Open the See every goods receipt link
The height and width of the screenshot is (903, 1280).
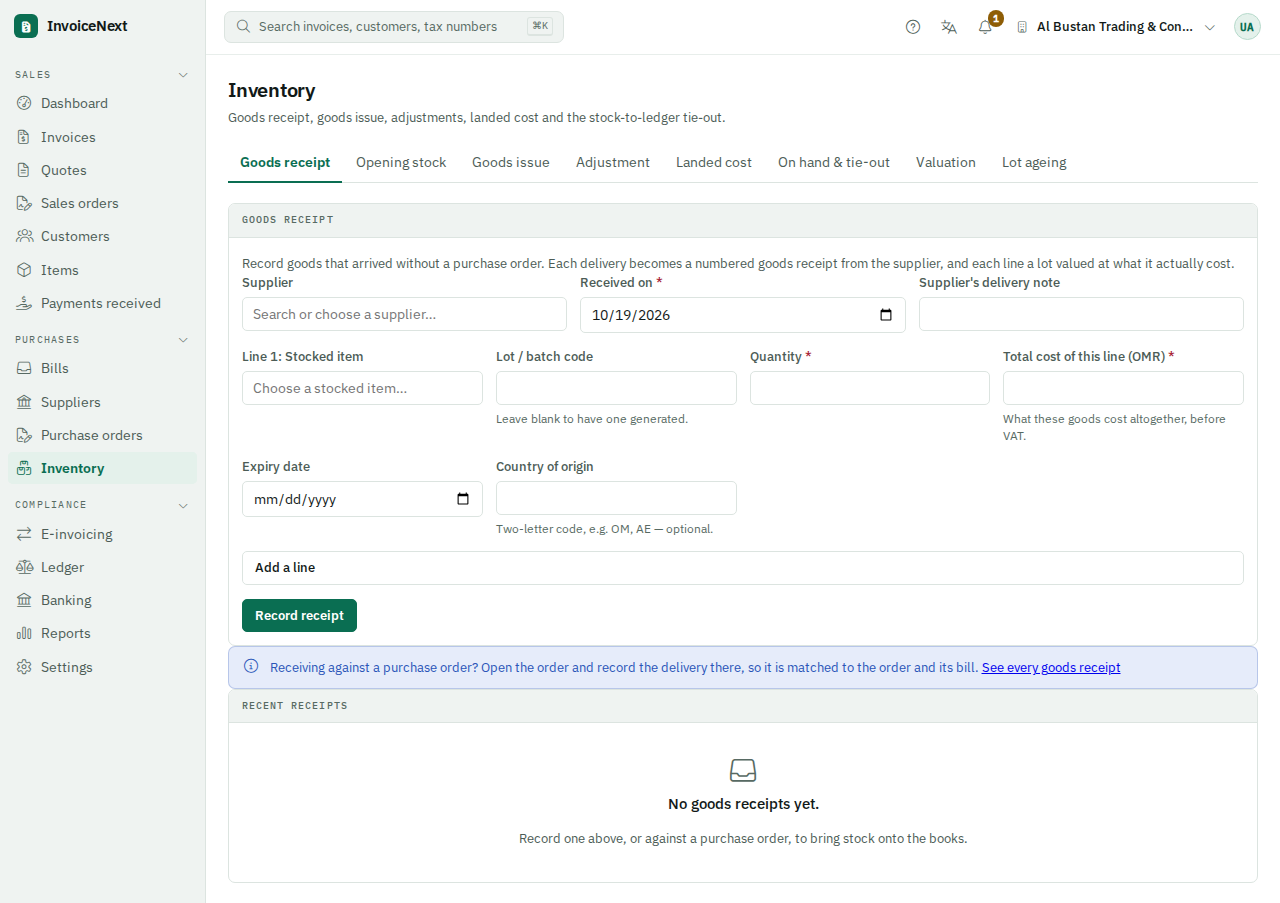pyautogui.click(x=1051, y=667)
